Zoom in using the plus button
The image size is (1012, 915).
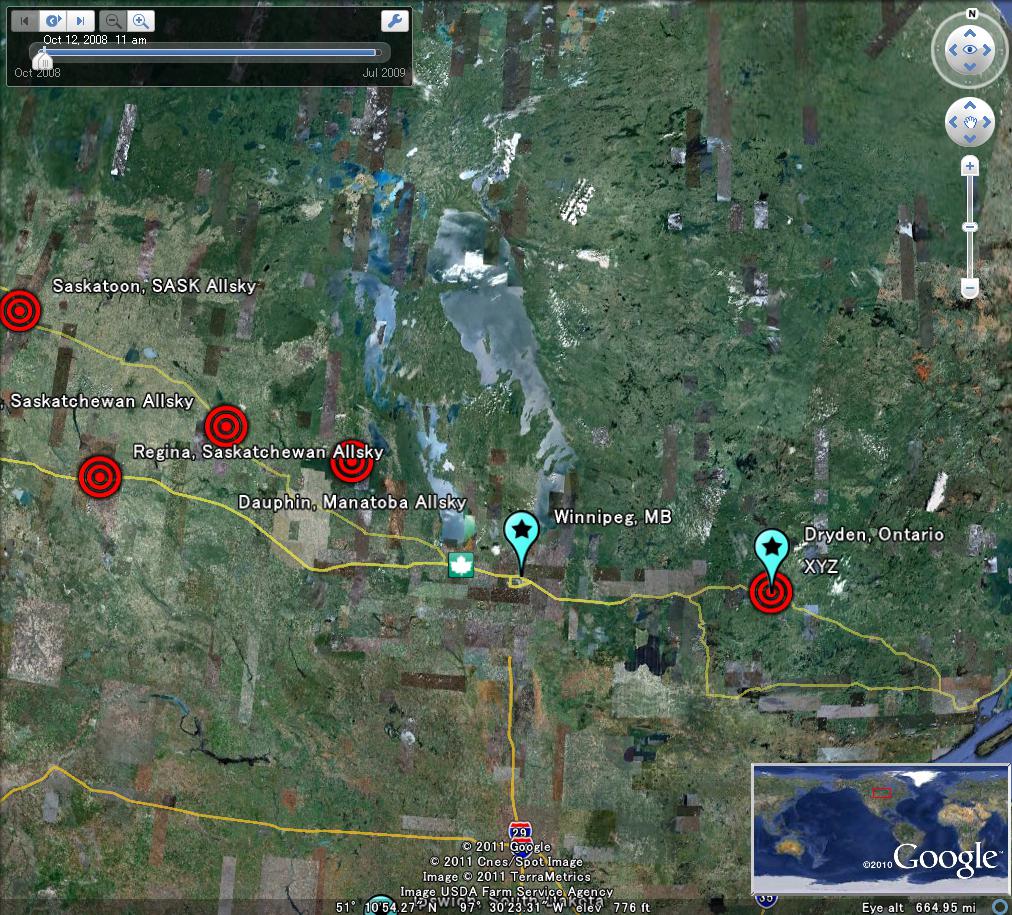click(968, 166)
